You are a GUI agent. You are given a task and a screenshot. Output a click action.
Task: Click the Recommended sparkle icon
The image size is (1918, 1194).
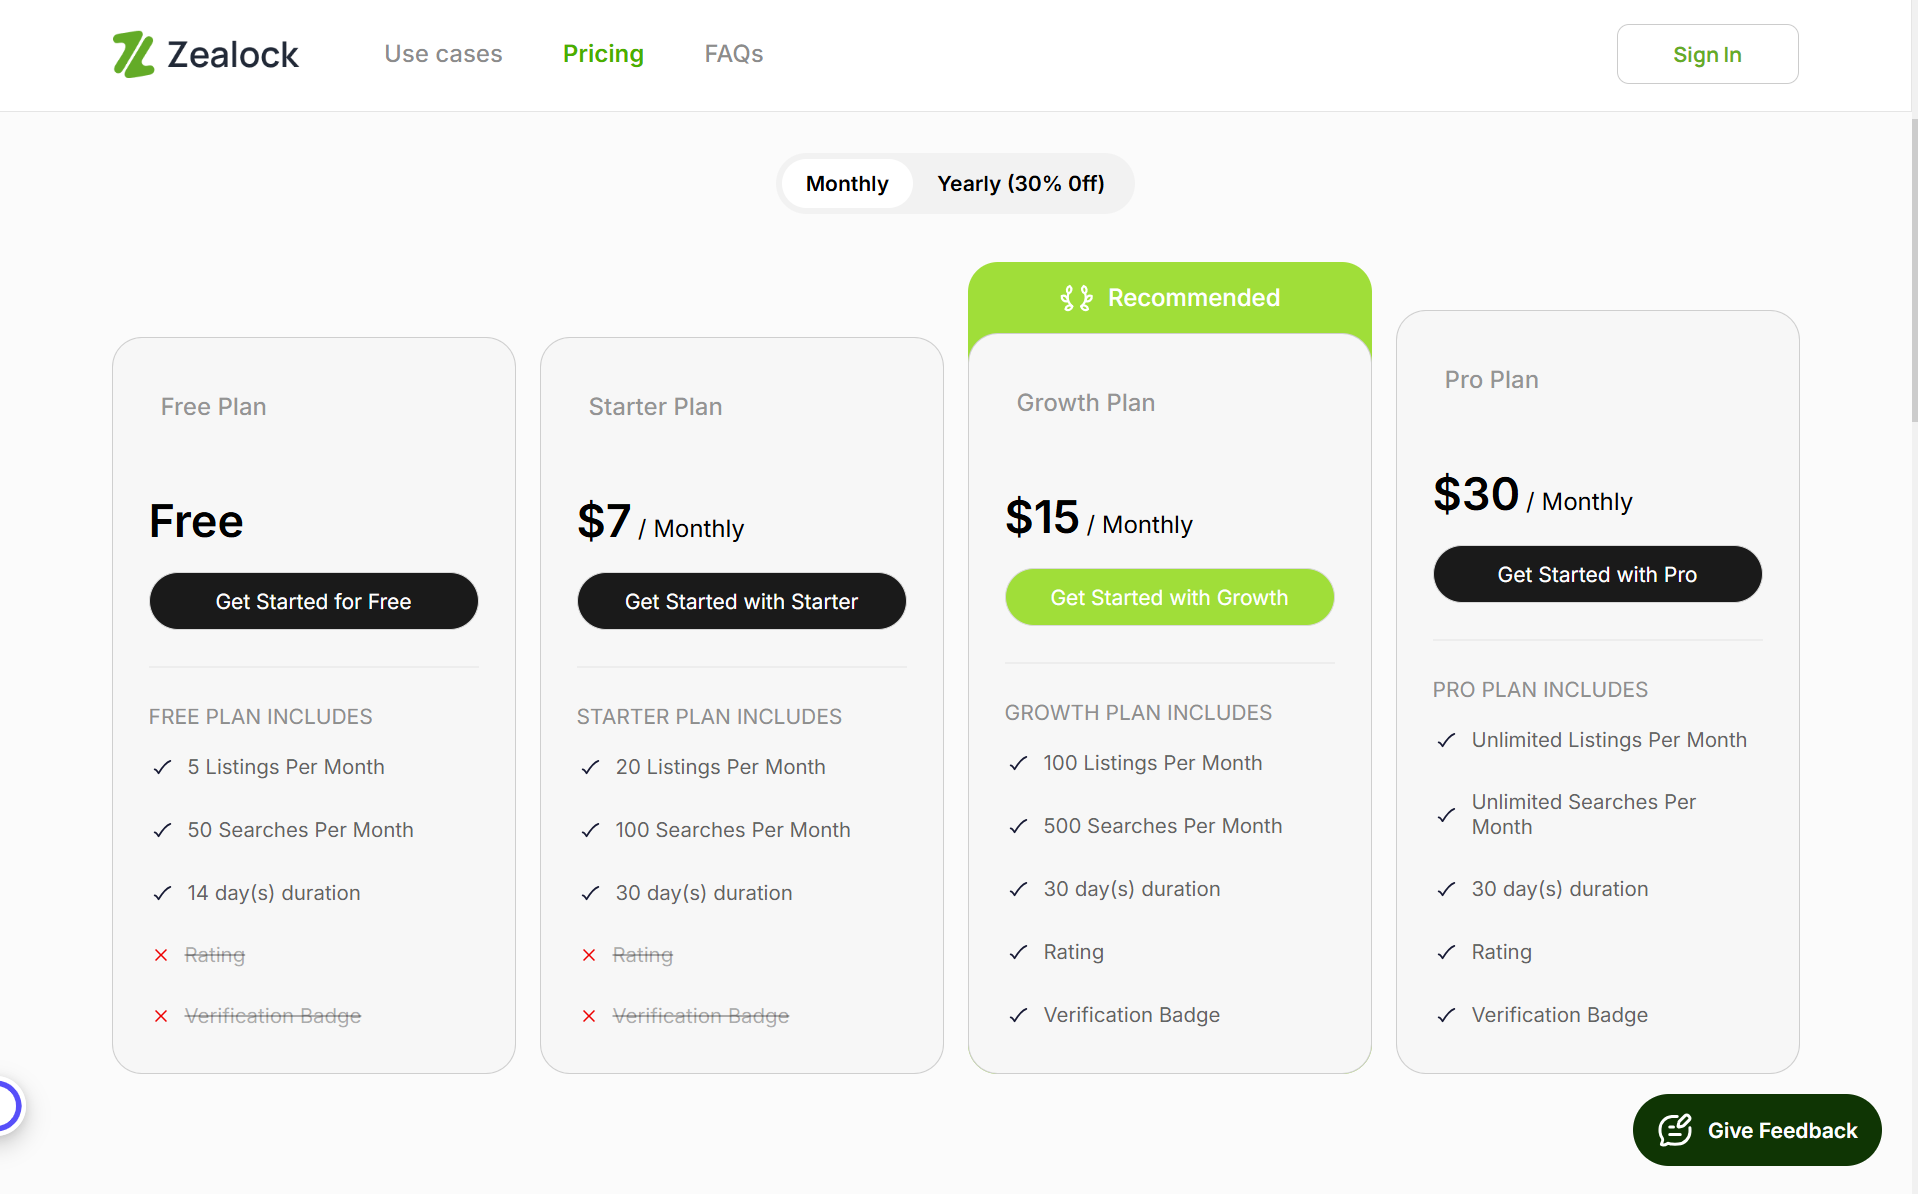click(1076, 298)
